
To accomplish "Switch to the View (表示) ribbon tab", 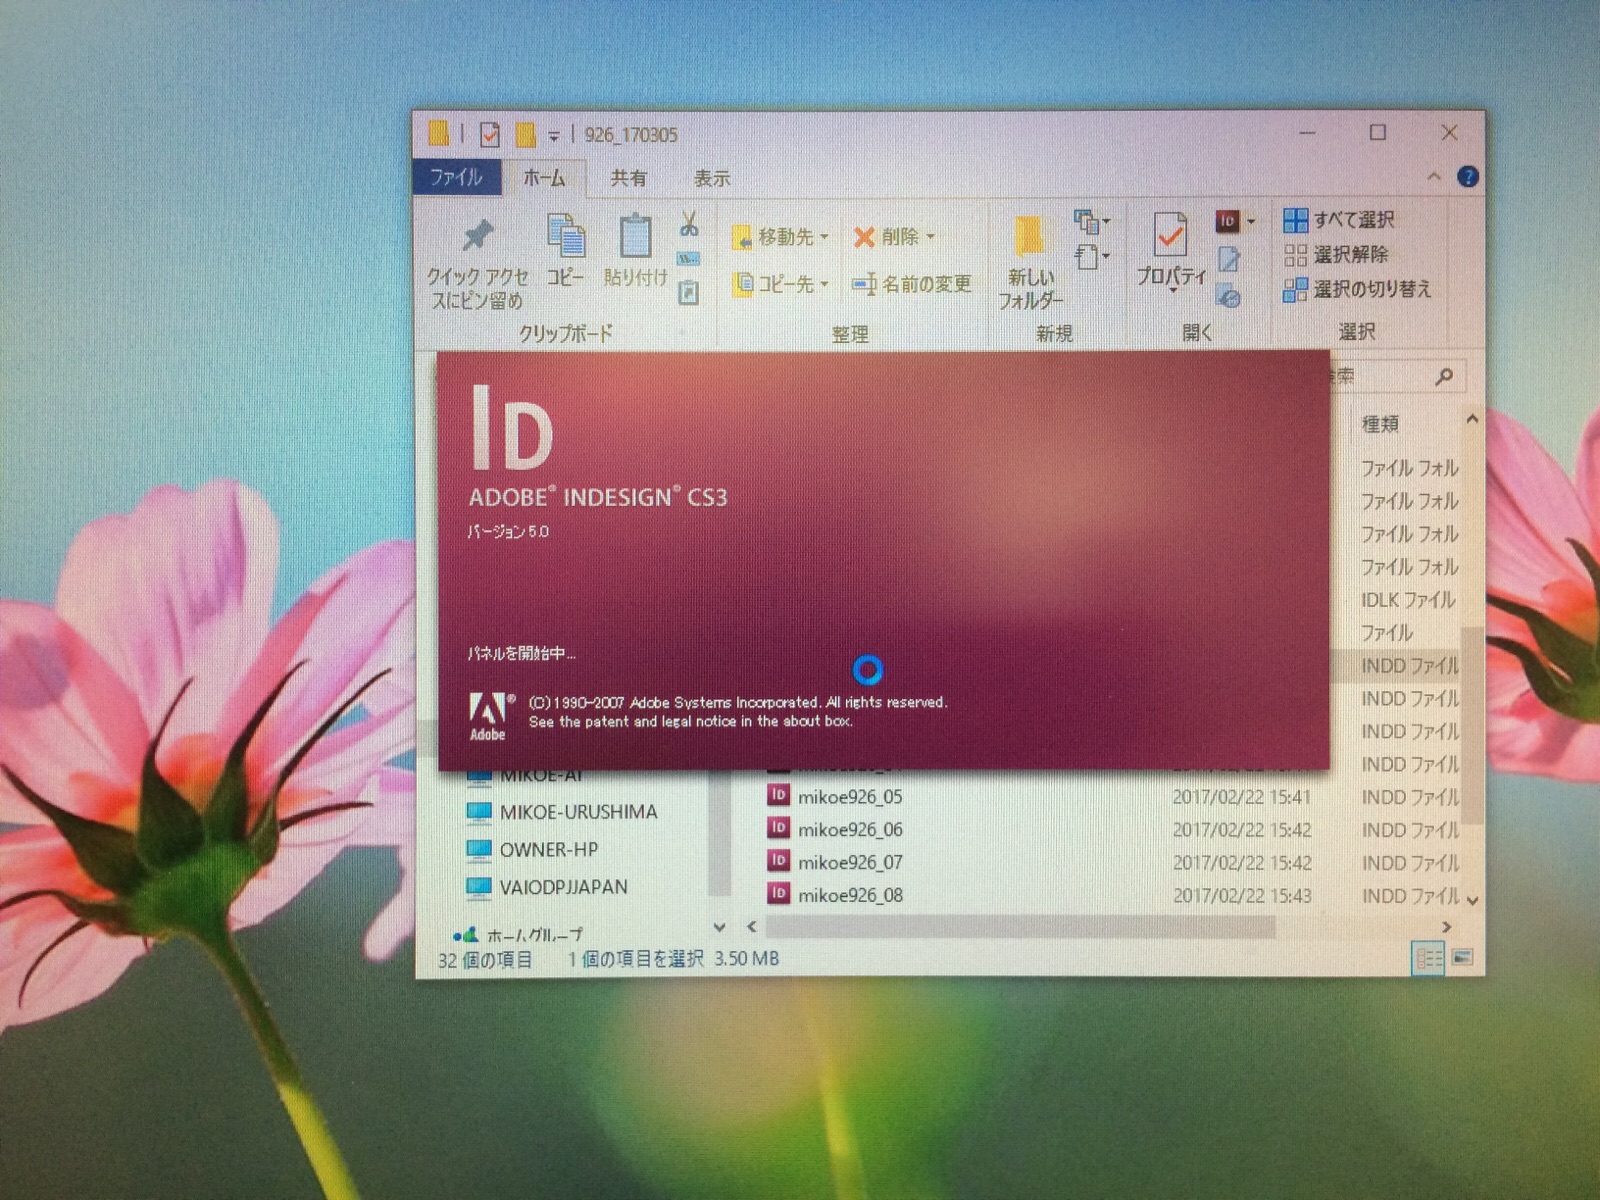I will click(x=711, y=178).
